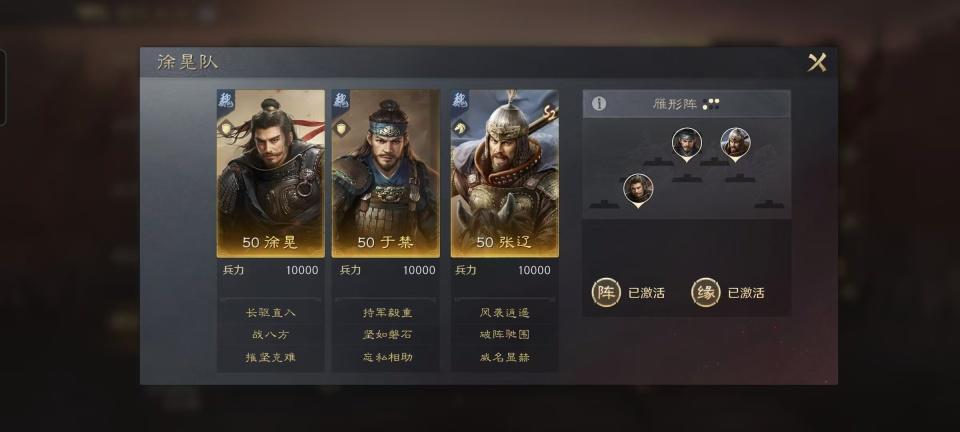Open the 于禁 general portrait card
The width and height of the screenshot is (960, 432).
386,173
